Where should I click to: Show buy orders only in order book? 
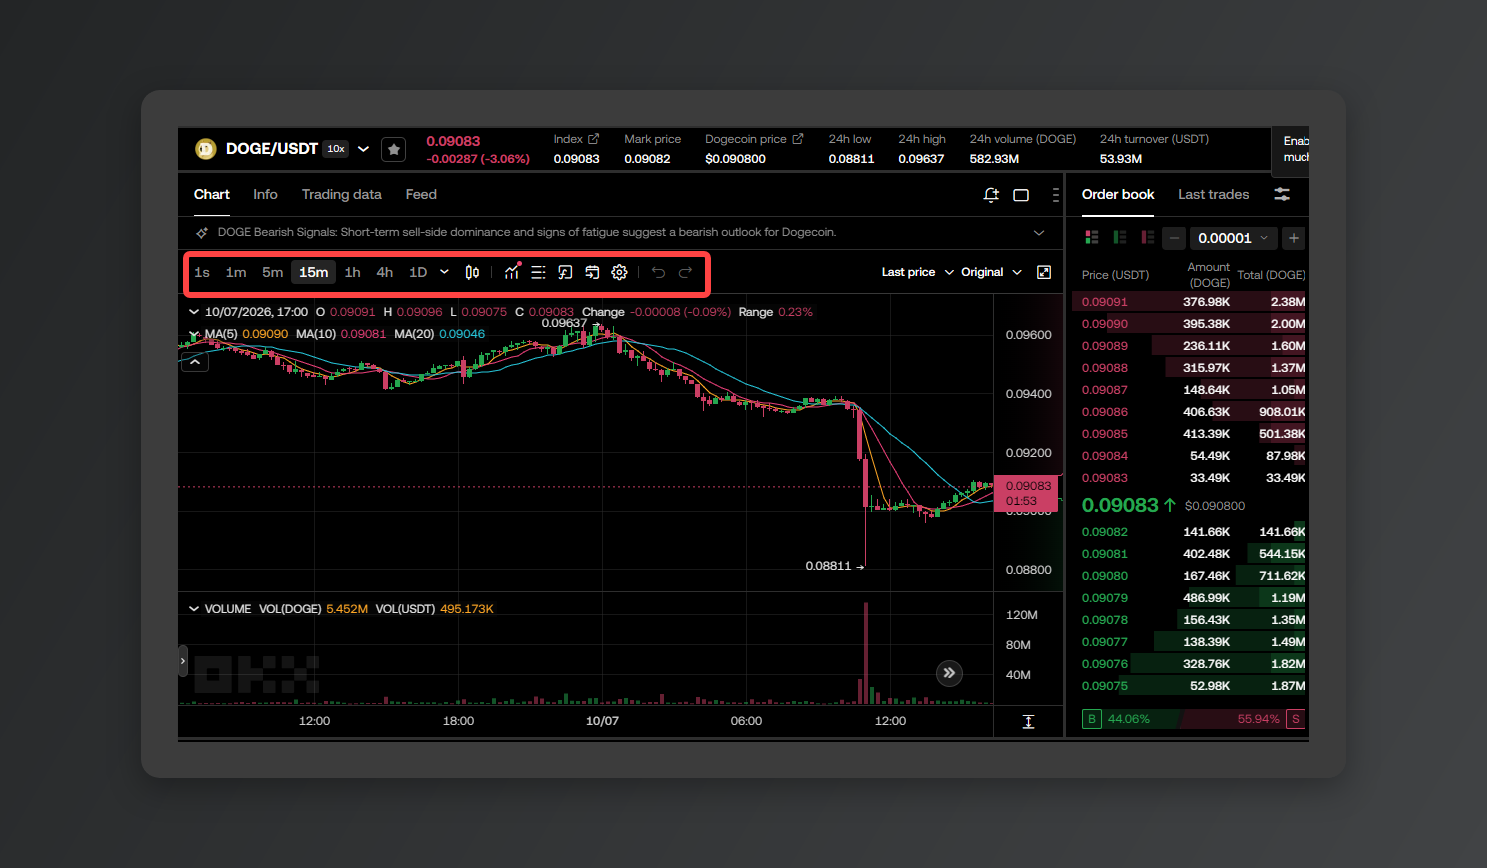click(1120, 237)
